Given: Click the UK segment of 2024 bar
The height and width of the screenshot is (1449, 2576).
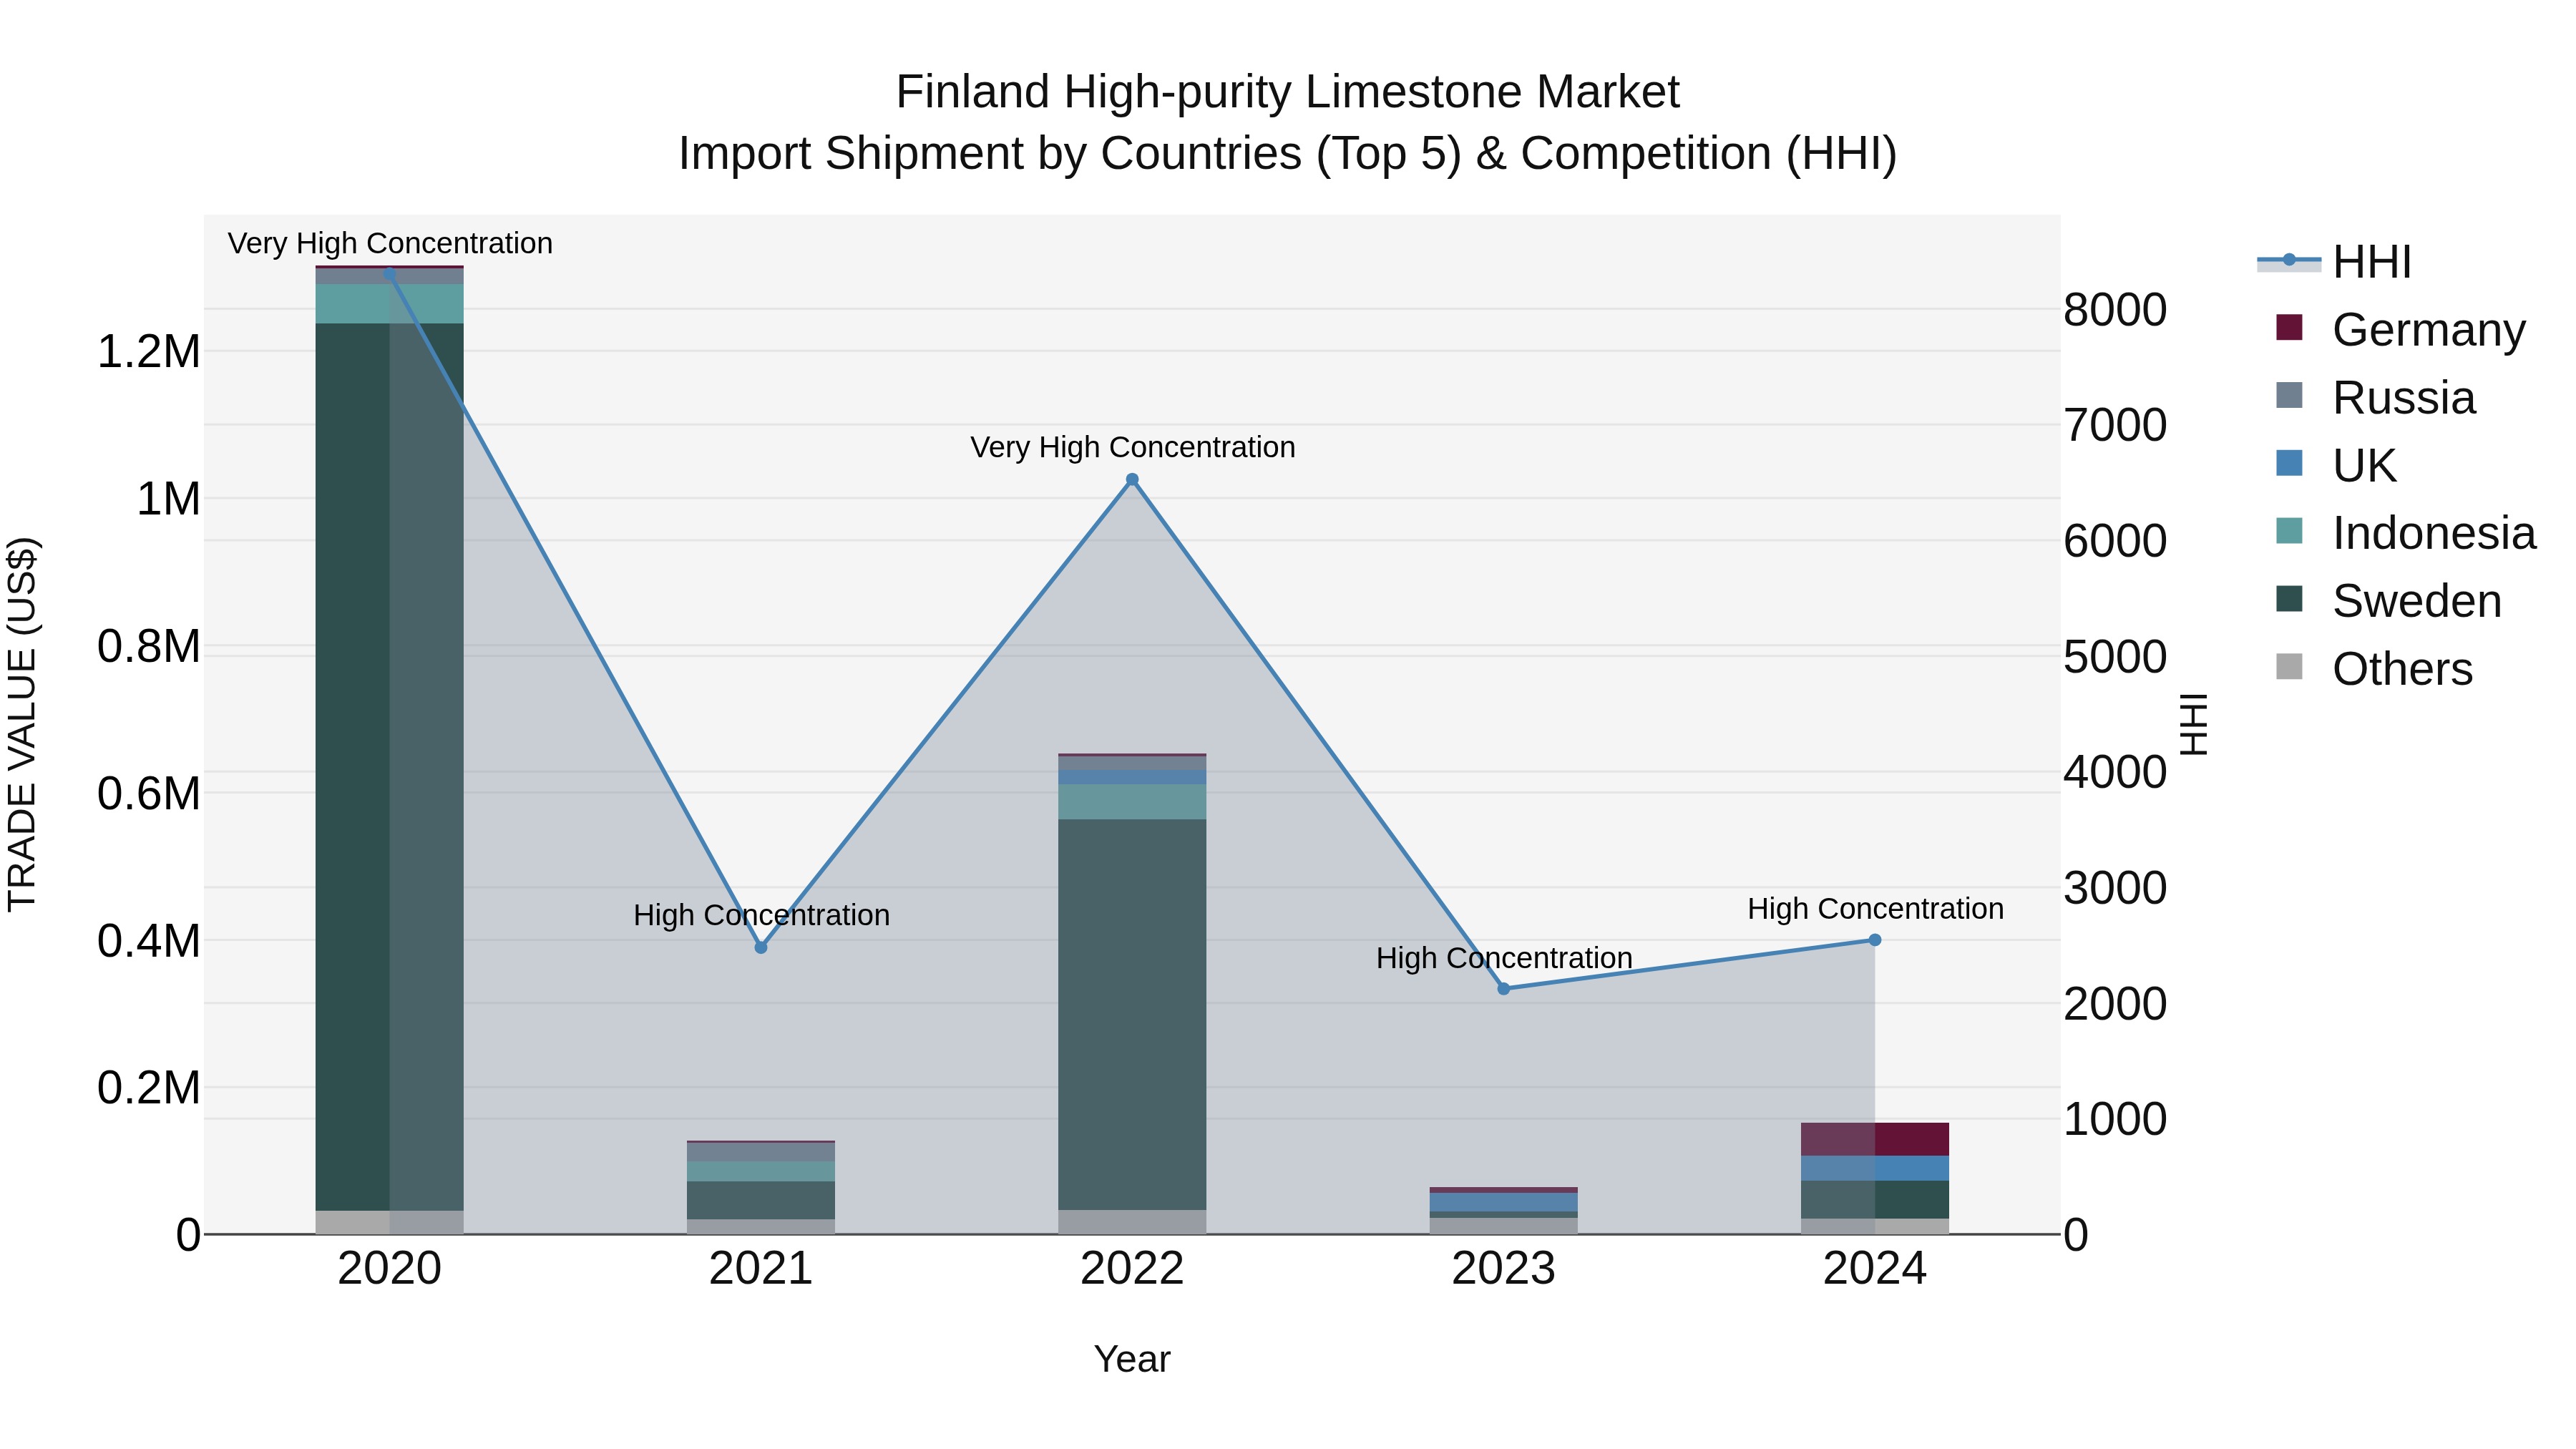Looking at the screenshot, I should point(1875,1168).
